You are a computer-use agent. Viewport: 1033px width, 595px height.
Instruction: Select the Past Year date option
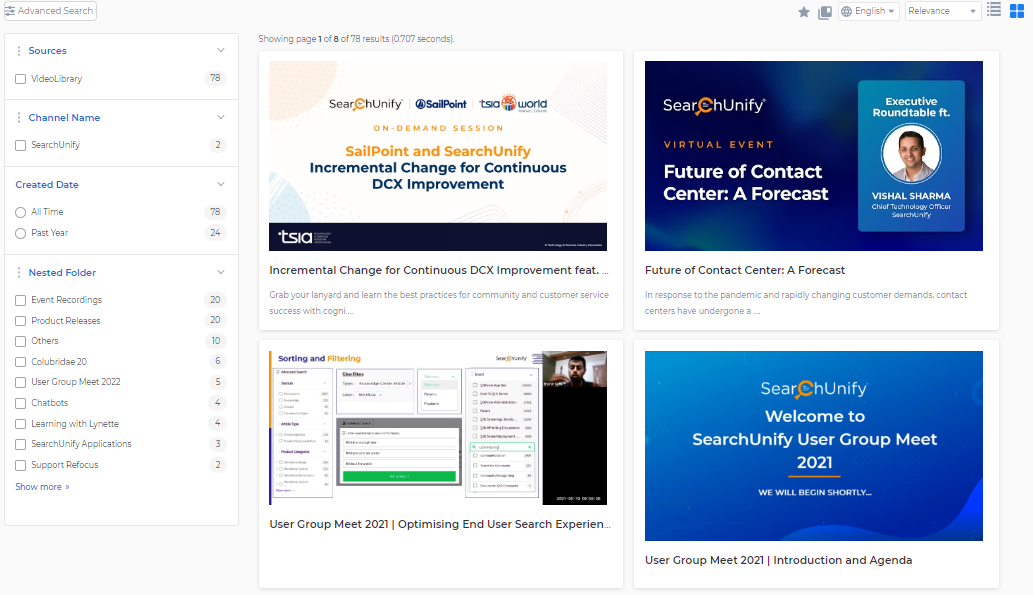tap(21, 233)
